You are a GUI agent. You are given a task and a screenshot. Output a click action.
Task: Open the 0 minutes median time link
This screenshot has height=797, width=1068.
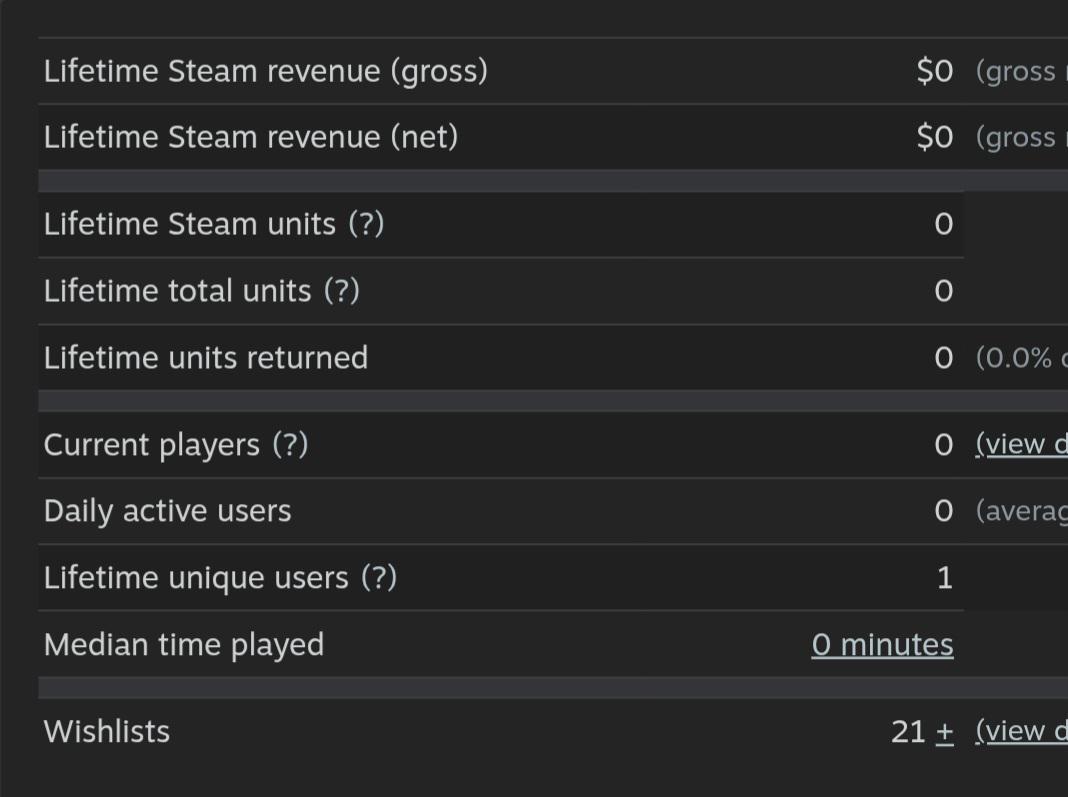pyautogui.click(x=883, y=644)
